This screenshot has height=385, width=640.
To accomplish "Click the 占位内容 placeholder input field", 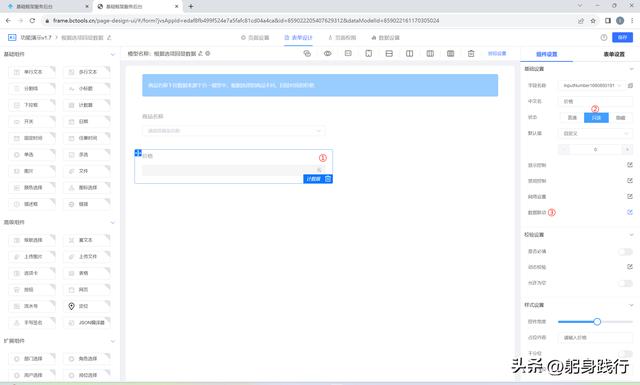I will (x=596, y=338).
